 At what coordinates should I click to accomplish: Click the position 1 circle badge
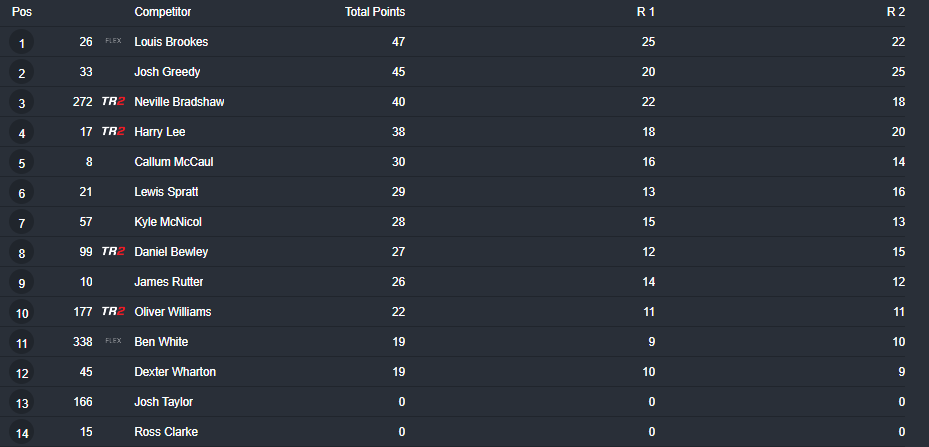22,43
